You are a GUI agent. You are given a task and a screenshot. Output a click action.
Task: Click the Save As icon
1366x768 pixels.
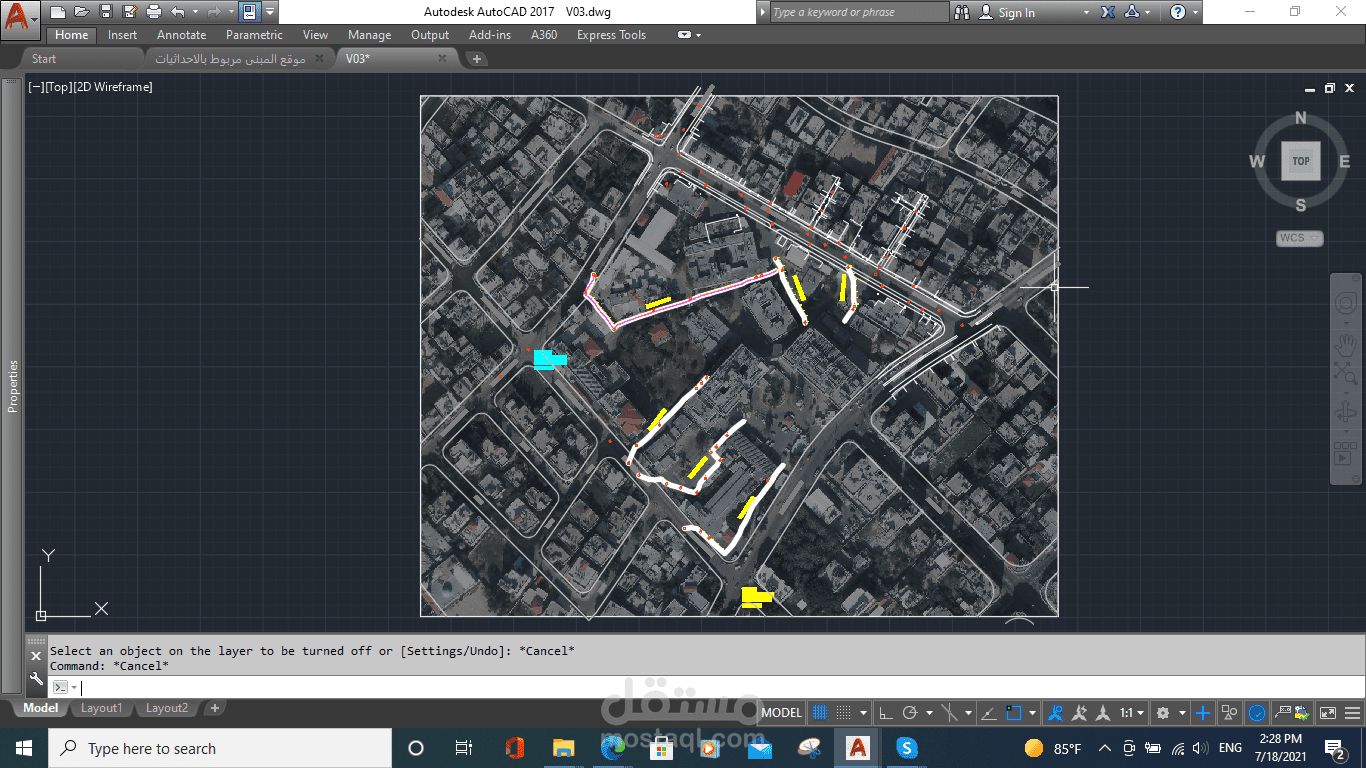pos(129,12)
